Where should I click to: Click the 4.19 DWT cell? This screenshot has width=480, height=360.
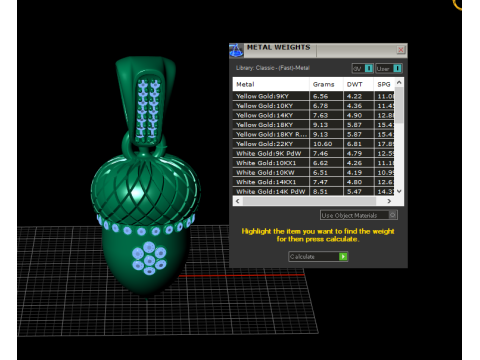point(358,173)
